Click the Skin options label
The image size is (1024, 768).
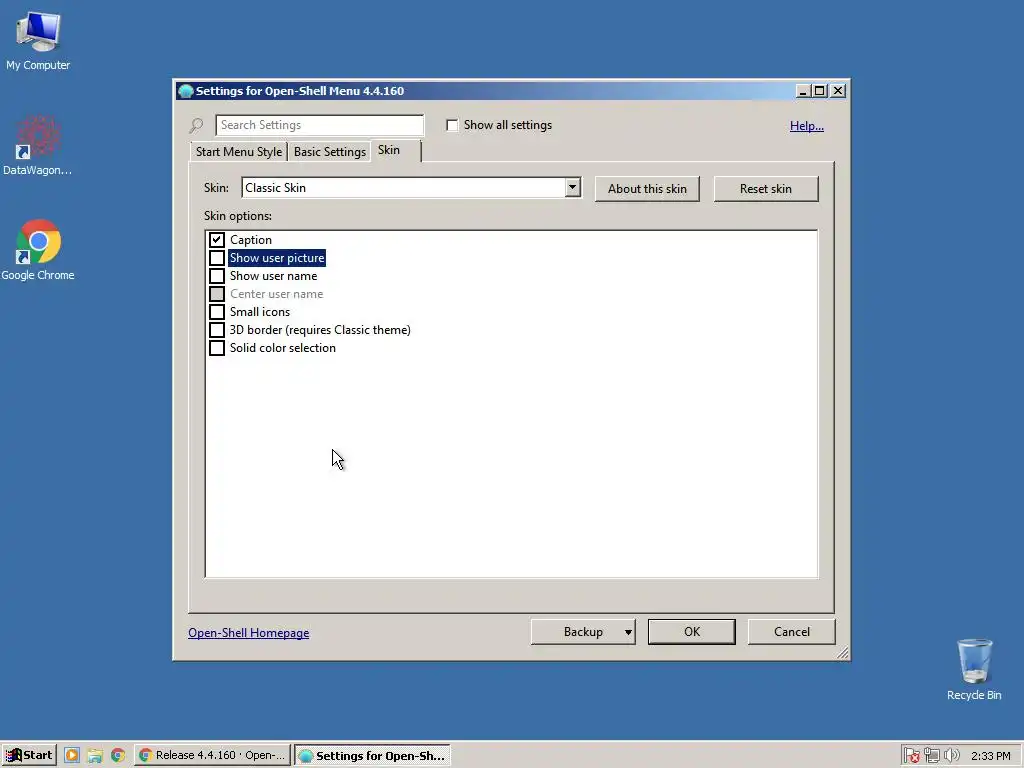(x=238, y=216)
